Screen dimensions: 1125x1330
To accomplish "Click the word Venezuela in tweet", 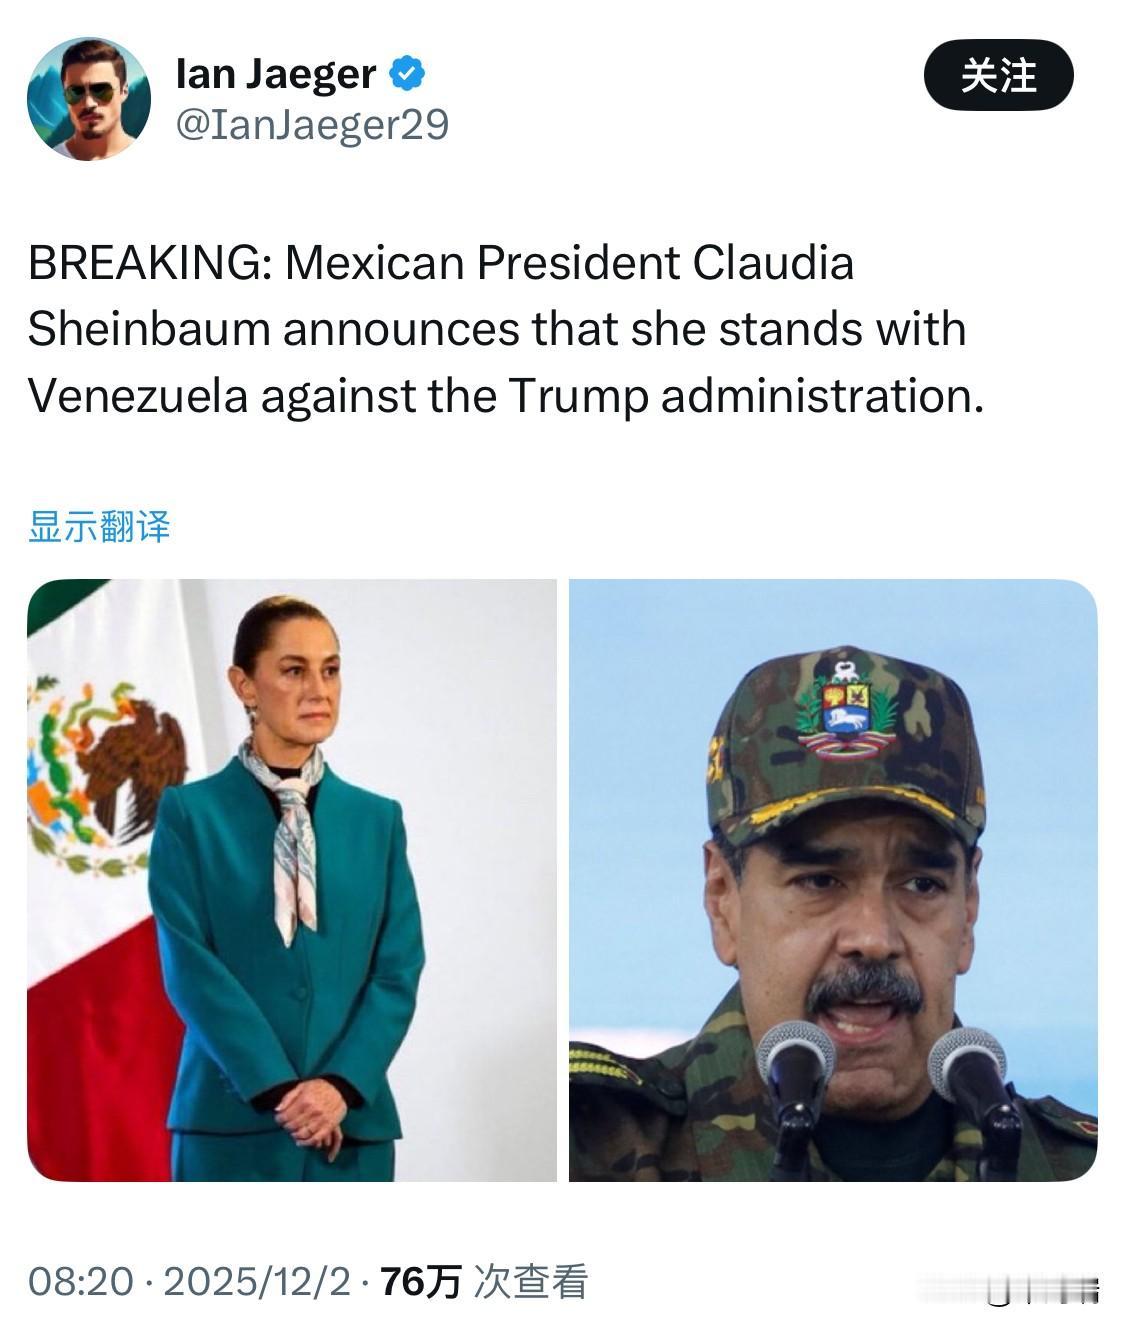I will click(138, 396).
